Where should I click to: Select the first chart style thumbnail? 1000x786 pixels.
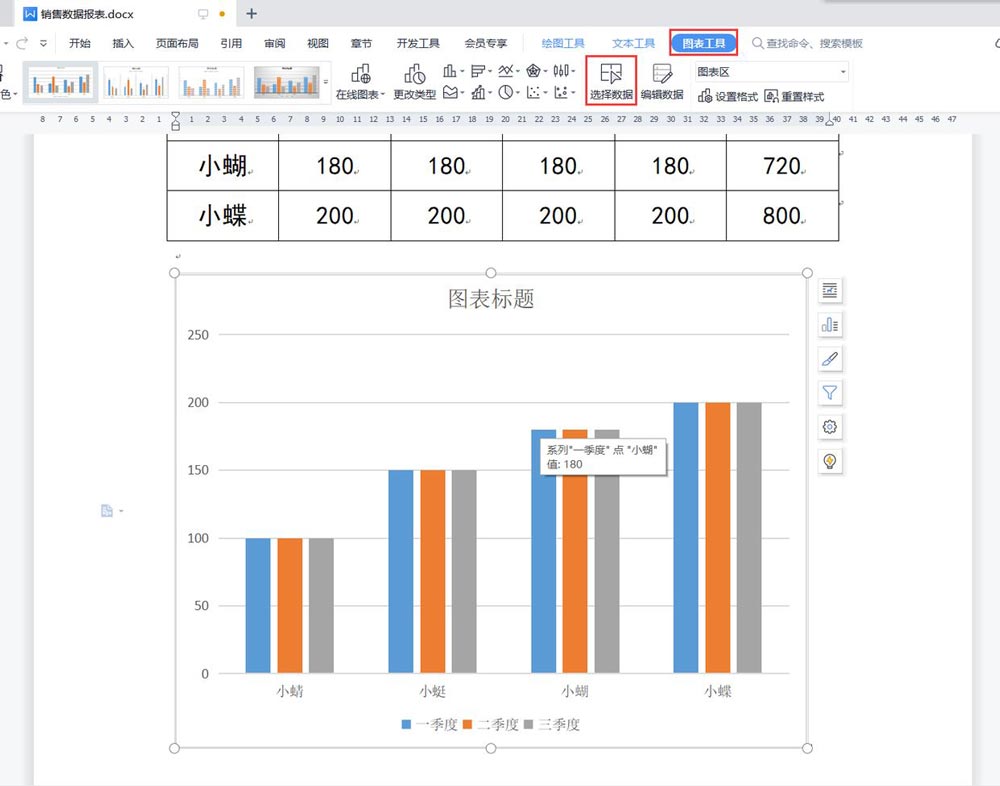(61, 82)
